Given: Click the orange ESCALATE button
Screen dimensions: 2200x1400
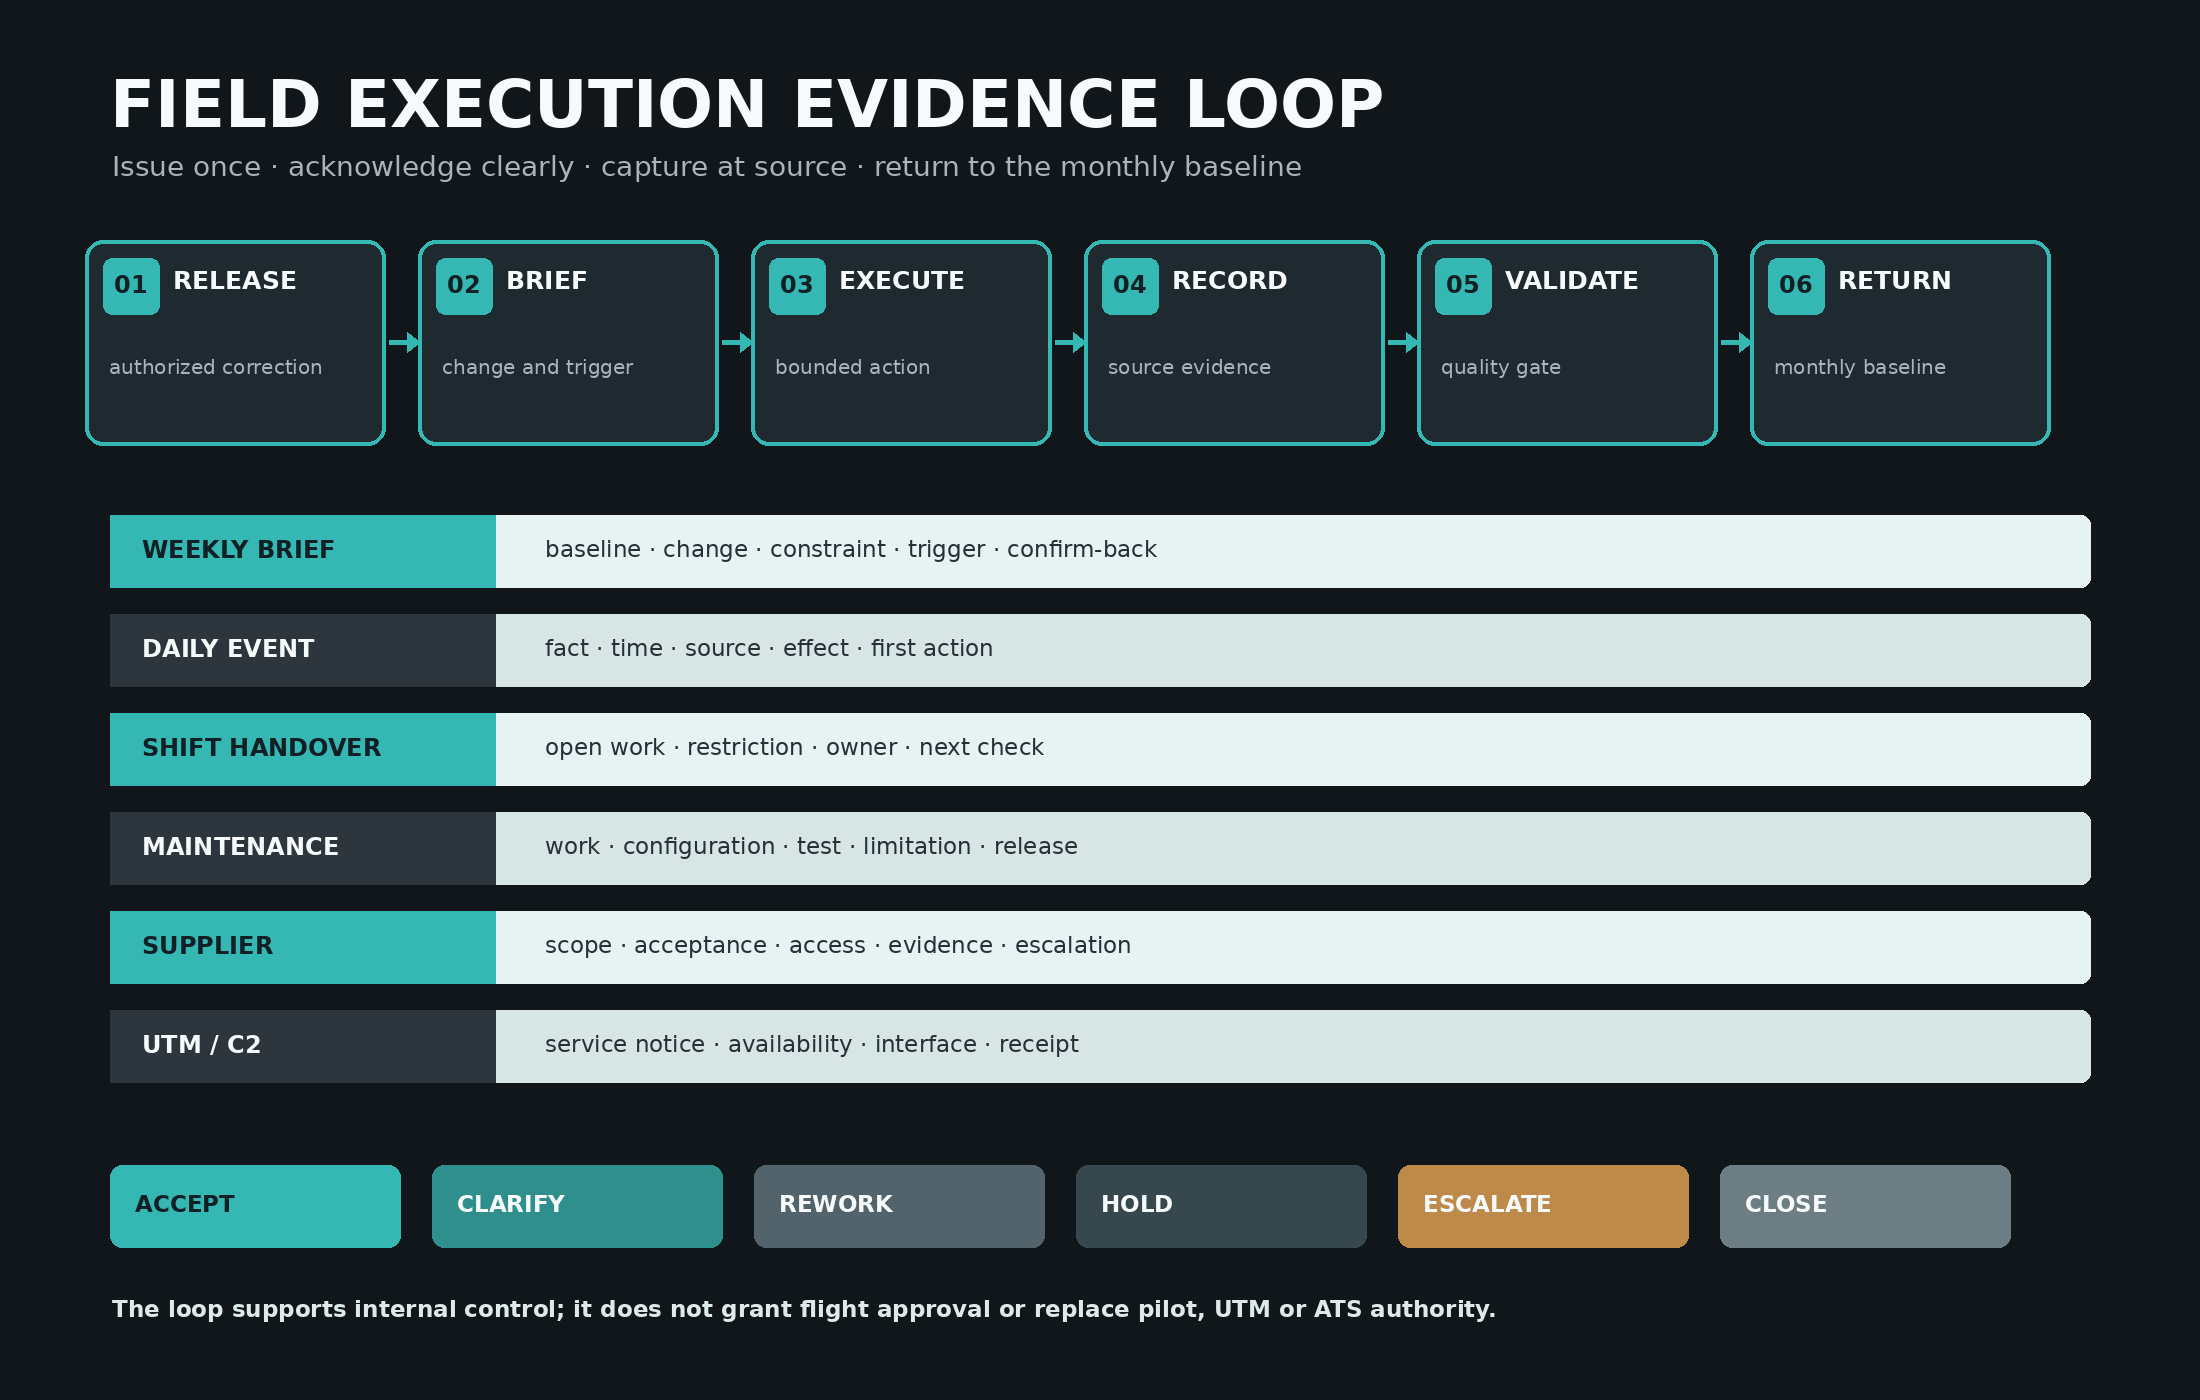Looking at the screenshot, I should (x=1543, y=1206).
